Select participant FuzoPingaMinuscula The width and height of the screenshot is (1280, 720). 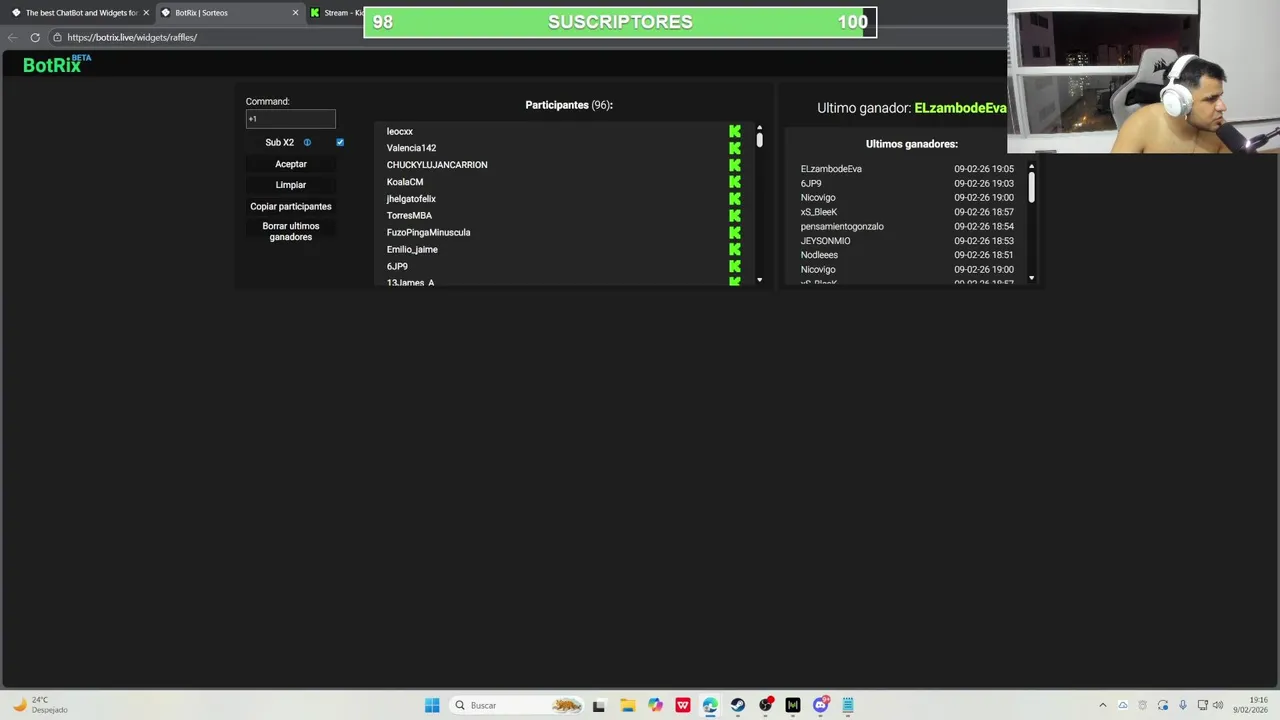point(428,233)
